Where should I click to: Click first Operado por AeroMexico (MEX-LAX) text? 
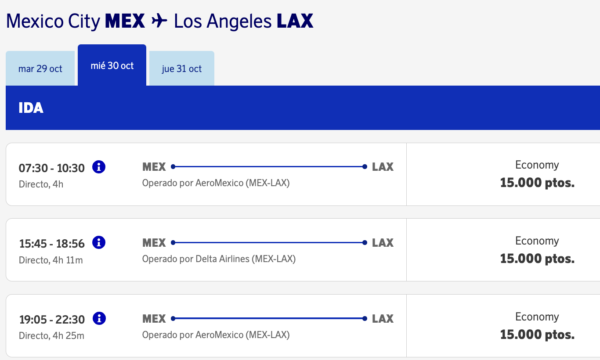[216, 183]
